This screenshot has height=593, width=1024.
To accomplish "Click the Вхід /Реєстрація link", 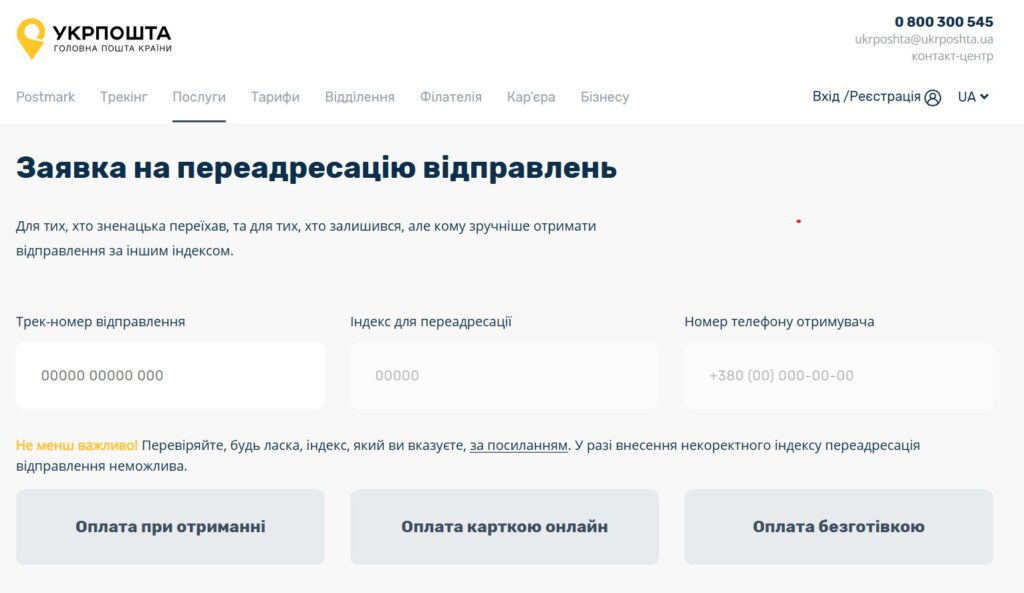I will pos(867,96).
